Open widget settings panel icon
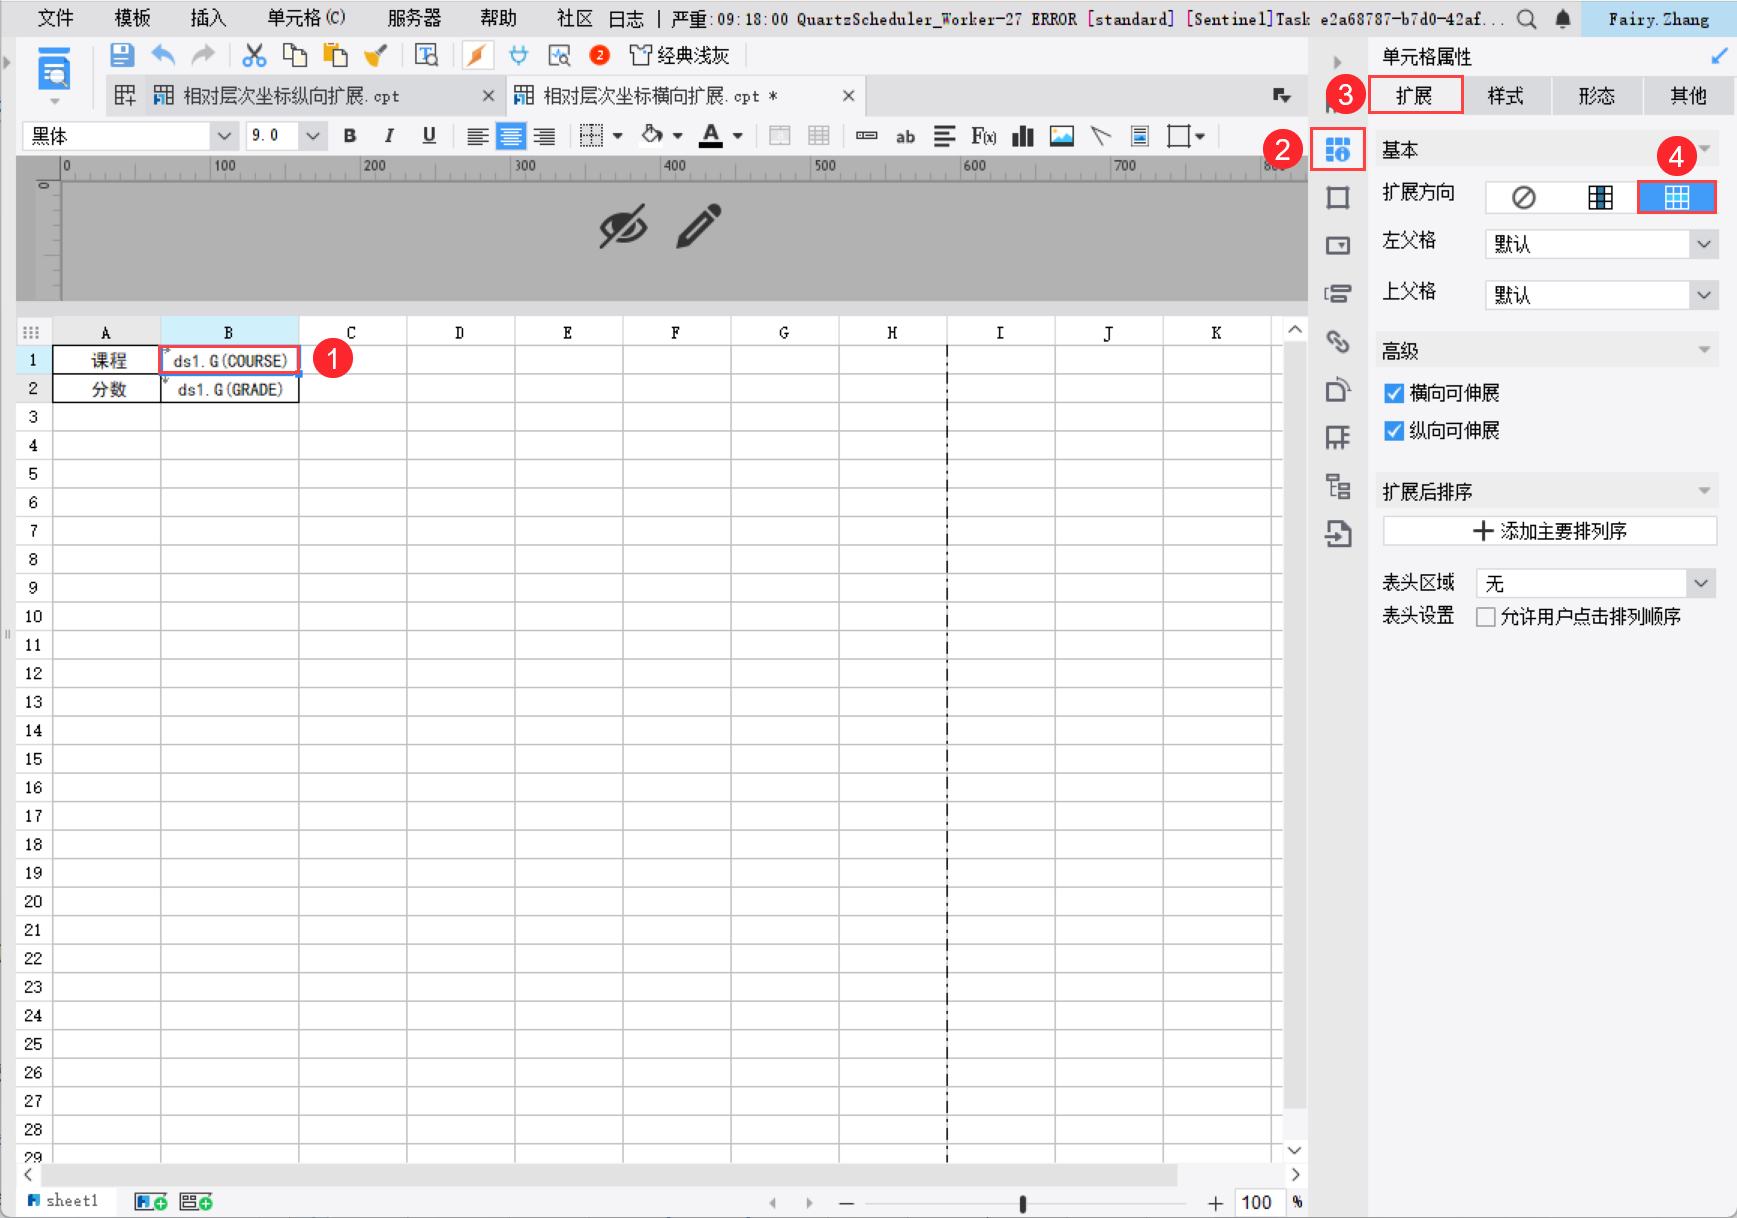 click(x=1338, y=246)
